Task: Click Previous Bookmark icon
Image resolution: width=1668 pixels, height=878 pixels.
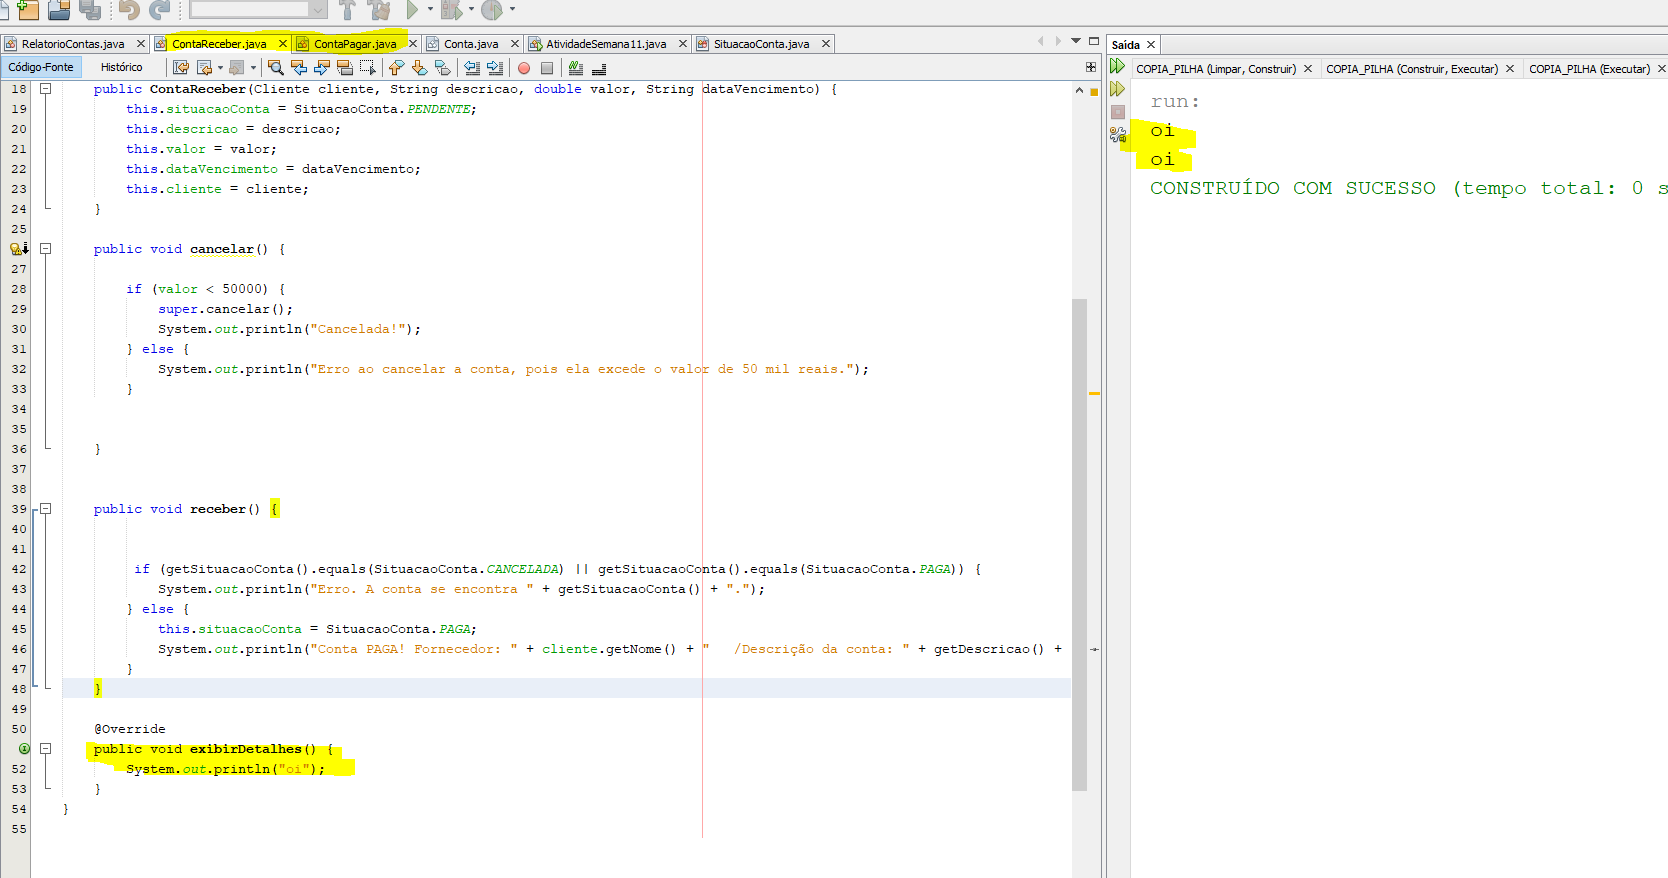Action: (397, 68)
